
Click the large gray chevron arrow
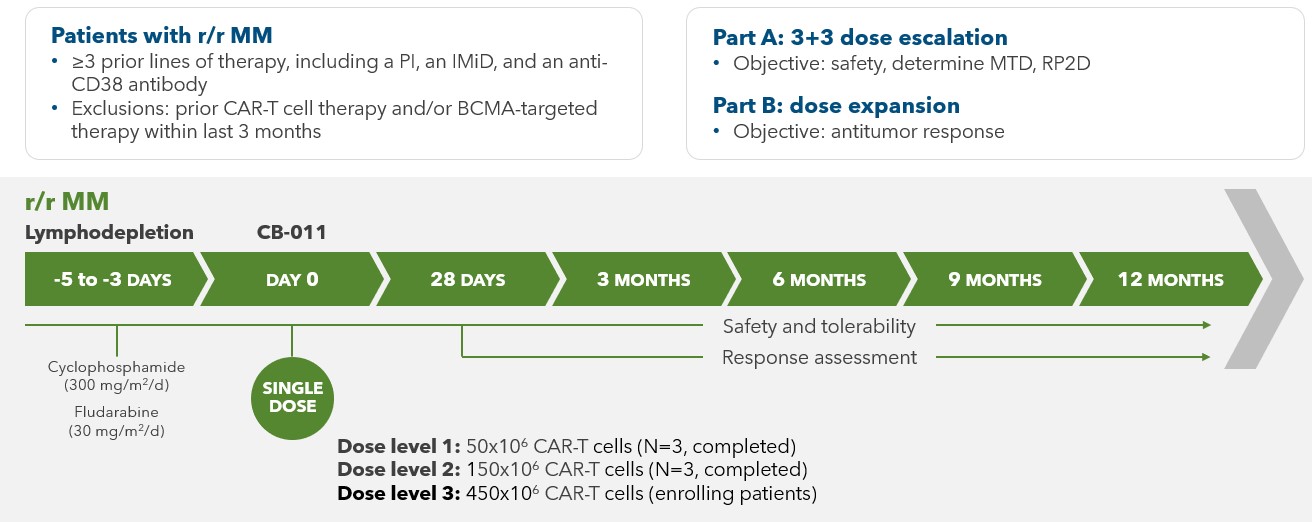(x=1261, y=279)
